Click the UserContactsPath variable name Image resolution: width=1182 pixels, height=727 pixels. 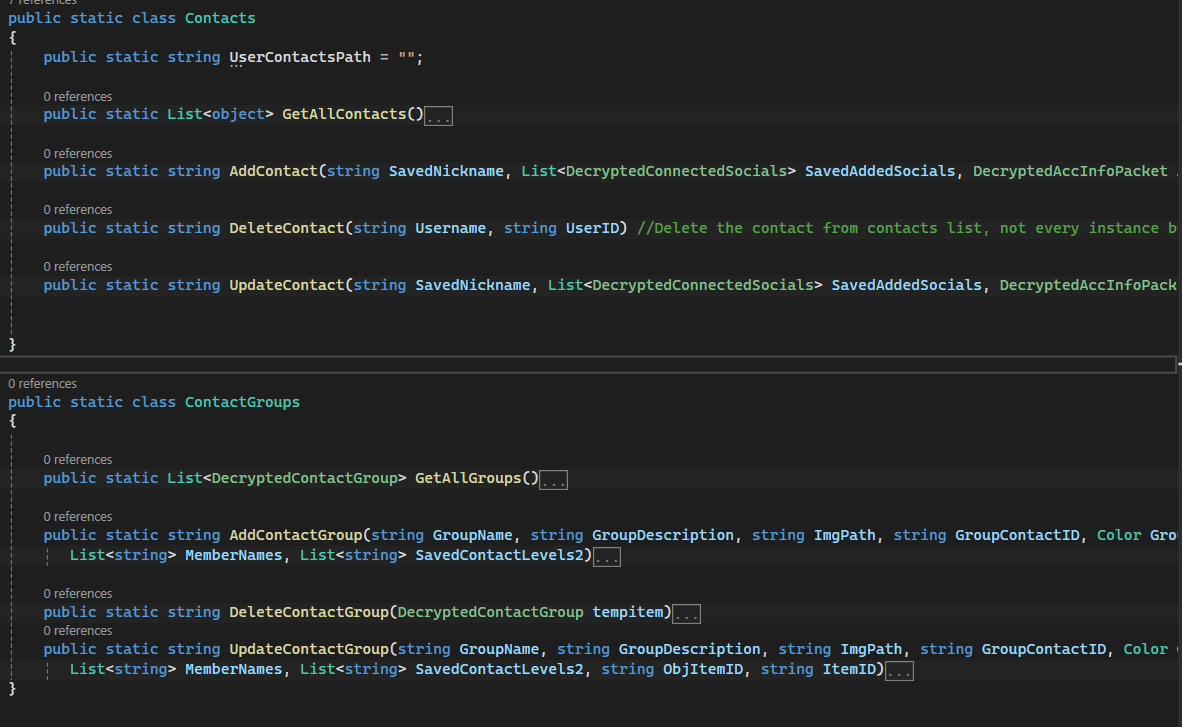point(300,57)
